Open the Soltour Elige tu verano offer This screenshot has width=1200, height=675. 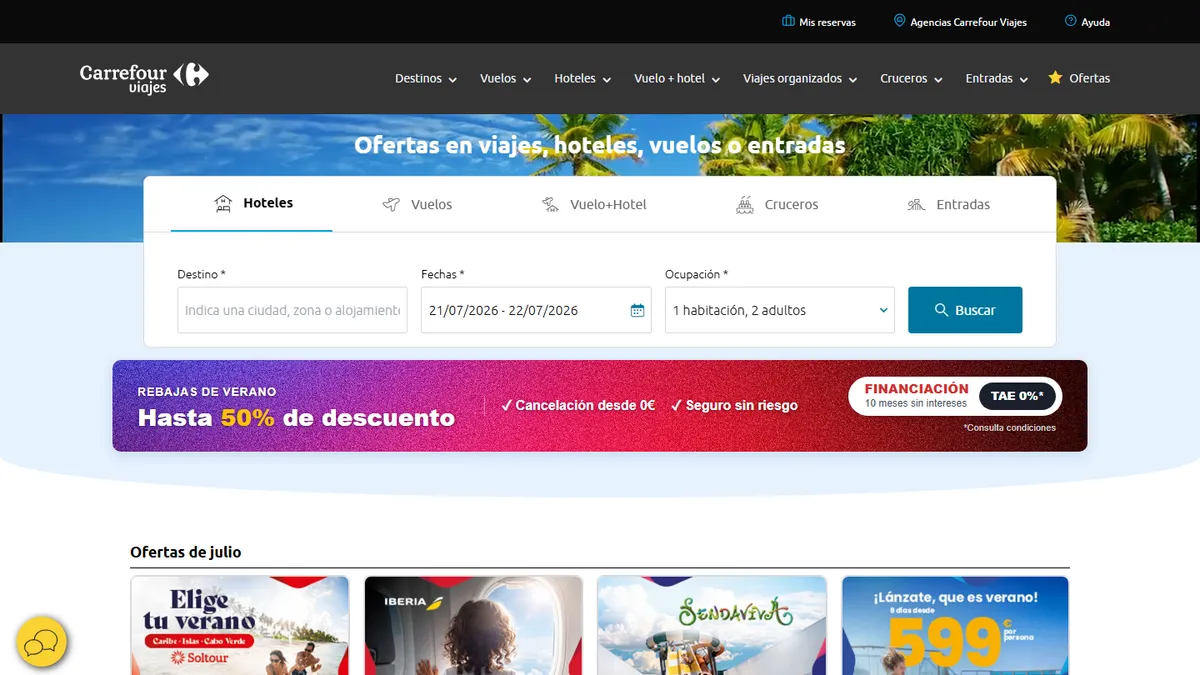point(240,625)
